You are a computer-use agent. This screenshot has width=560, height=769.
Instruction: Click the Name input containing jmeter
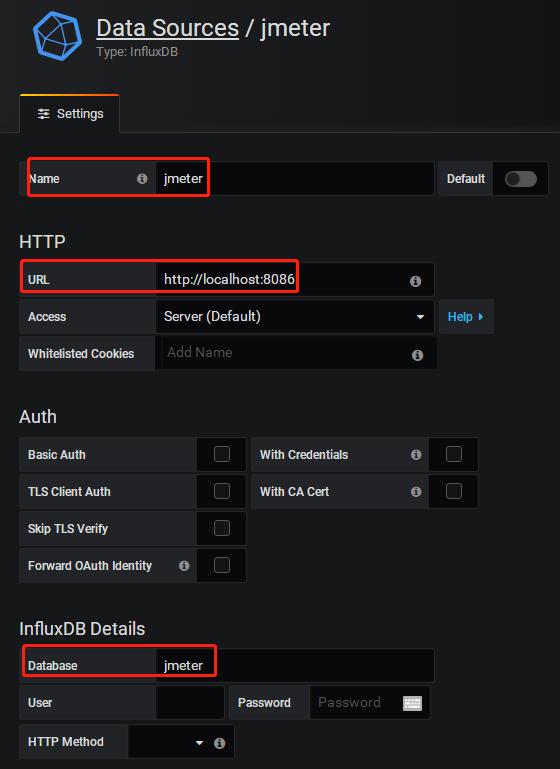pos(295,179)
